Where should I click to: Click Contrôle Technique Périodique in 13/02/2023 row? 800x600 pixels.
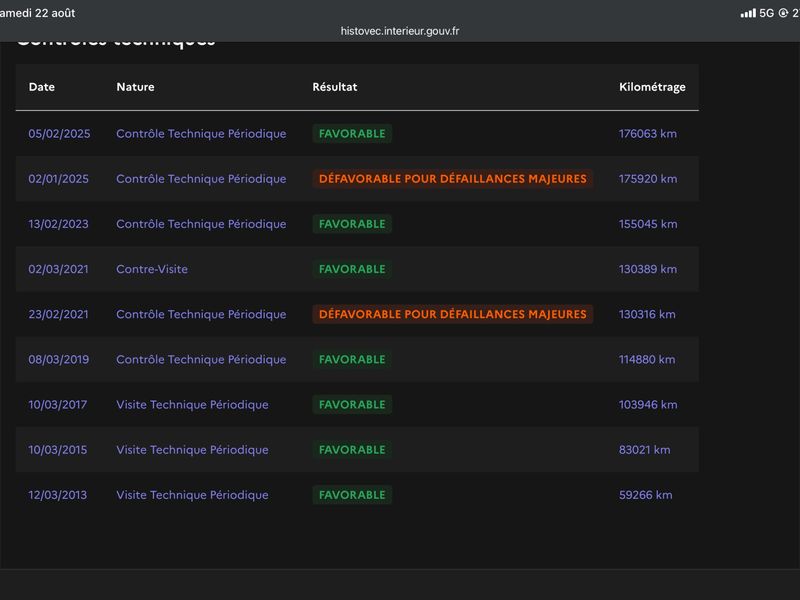[x=201, y=224]
